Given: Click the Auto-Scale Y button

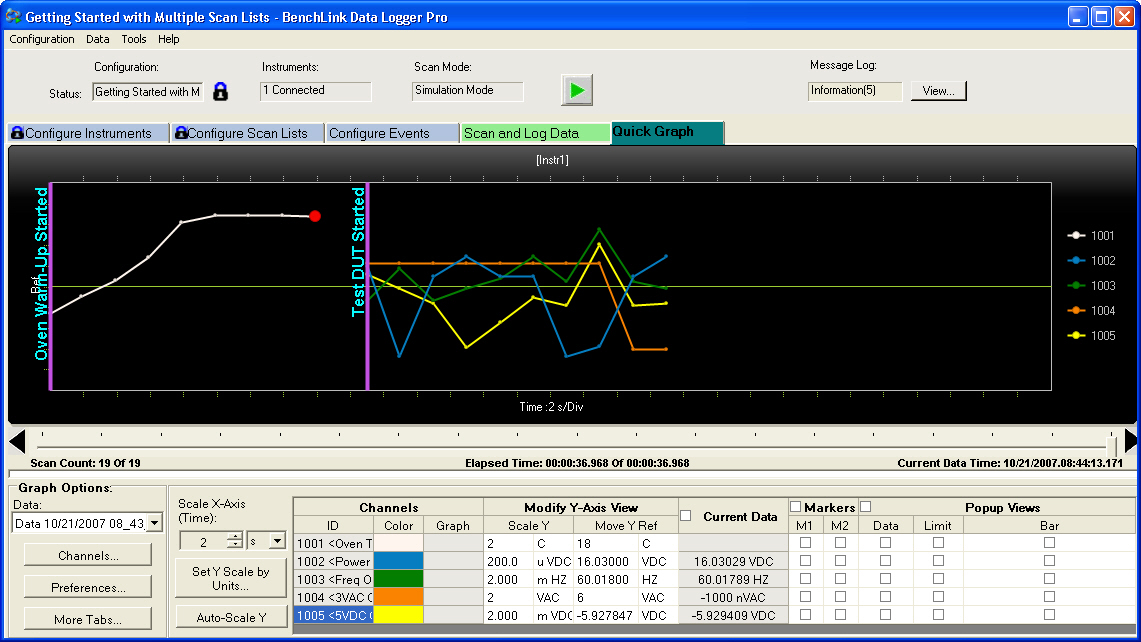Looking at the screenshot, I should tap(230, 617).
